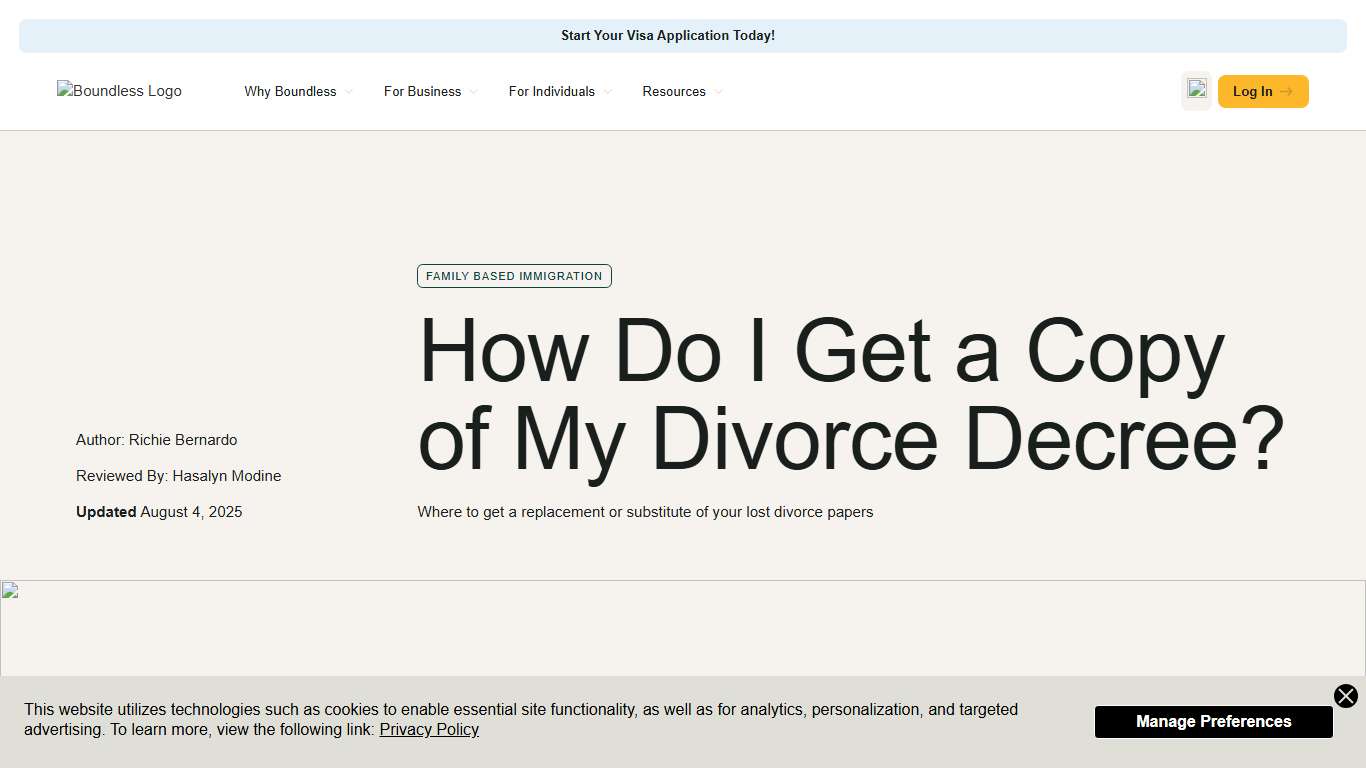Screen dimensions: 1366x768
Task: Expand the Resources chevron
Action: 719,92
